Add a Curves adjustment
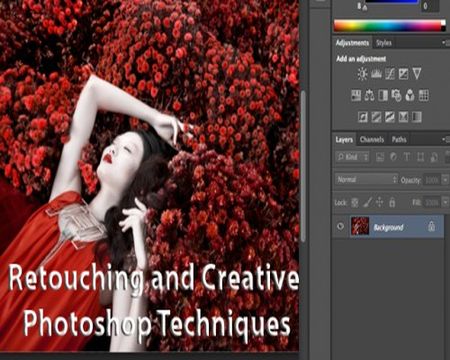Image resolution: width=450 pixels, height=360 pixels. (390, 74)
